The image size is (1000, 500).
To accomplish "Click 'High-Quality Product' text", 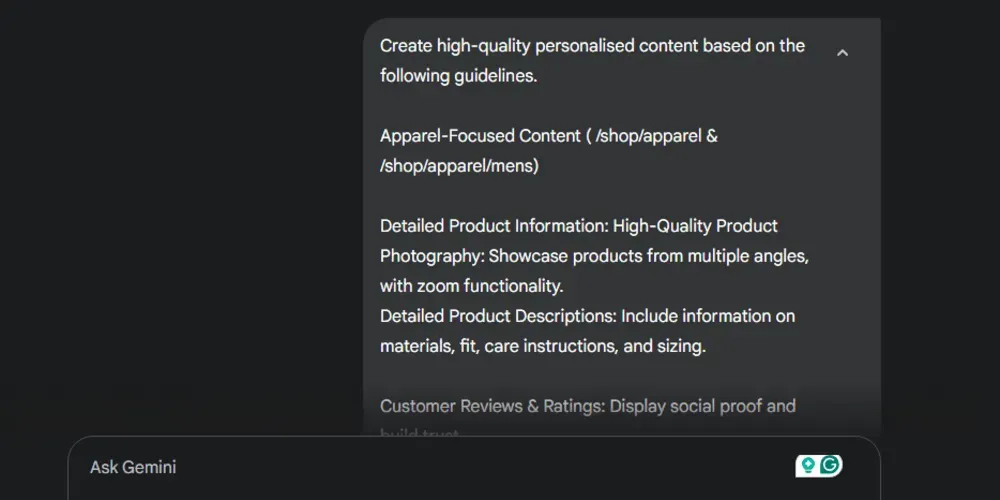I will click(x=695, y=226).
